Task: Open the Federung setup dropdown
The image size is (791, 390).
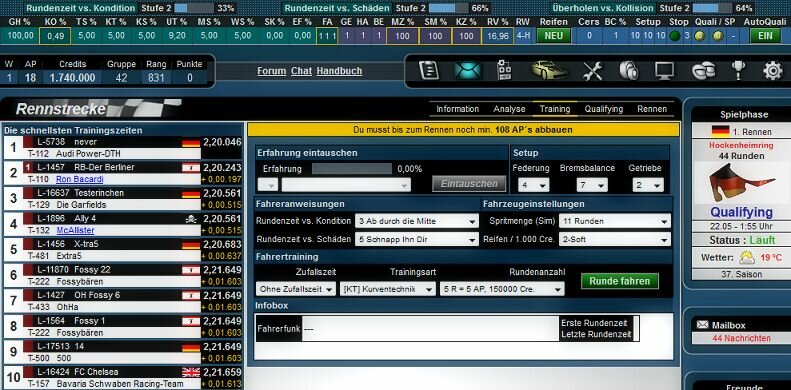Action: pos(533,185)
